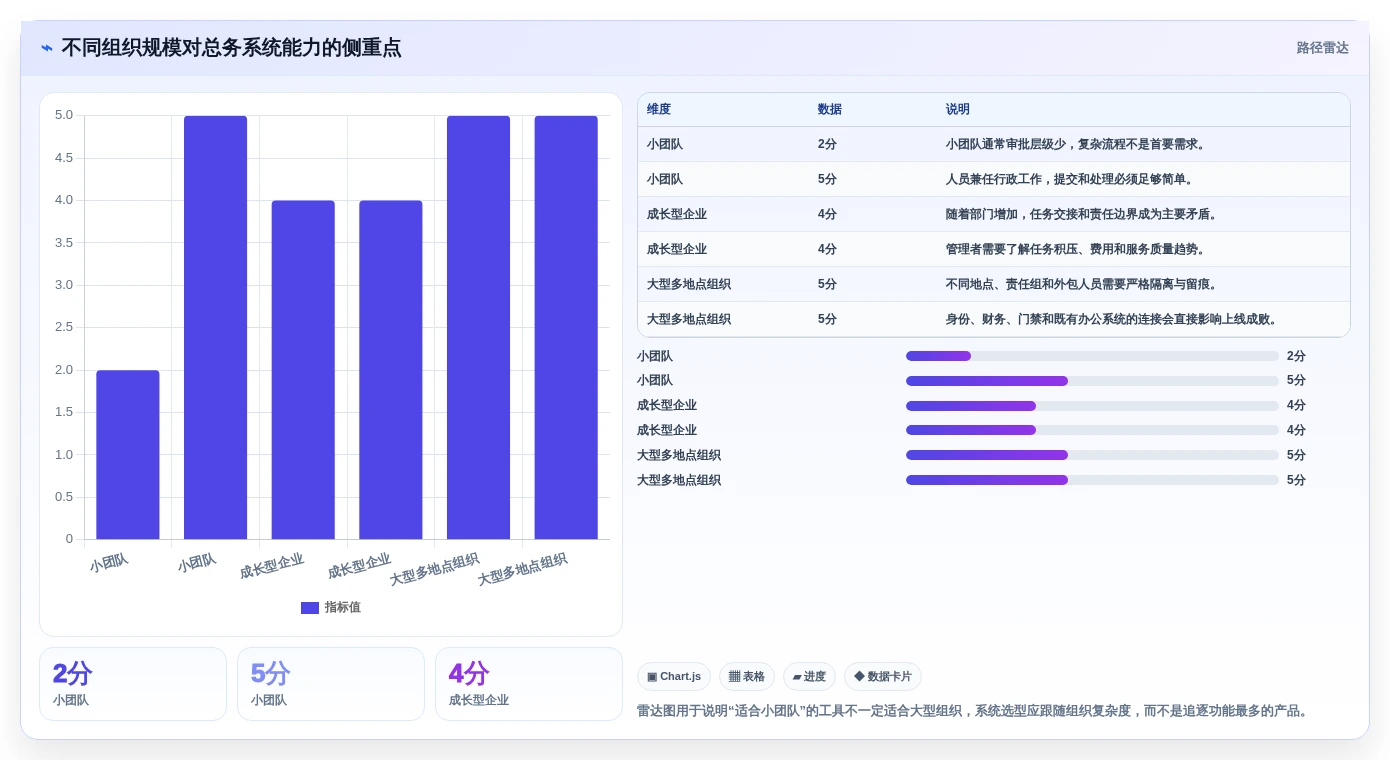Open the 5分 小团队 summary card
The width and height of the screenshot is (1390, 760).
pyautogui.click(x=331, y=684)
